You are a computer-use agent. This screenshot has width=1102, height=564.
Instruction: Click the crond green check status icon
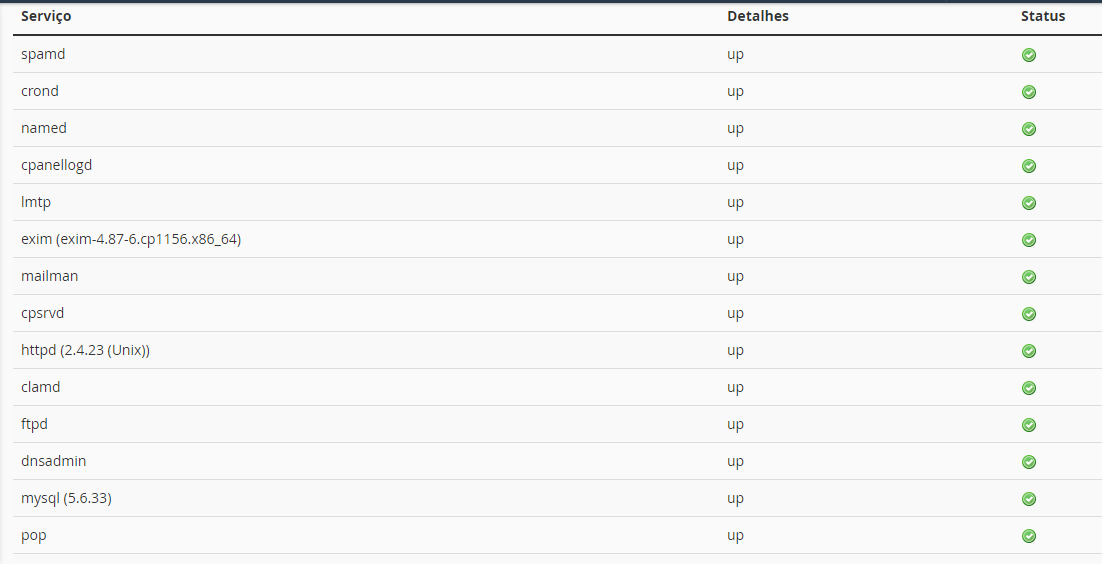click(1029, 92)
